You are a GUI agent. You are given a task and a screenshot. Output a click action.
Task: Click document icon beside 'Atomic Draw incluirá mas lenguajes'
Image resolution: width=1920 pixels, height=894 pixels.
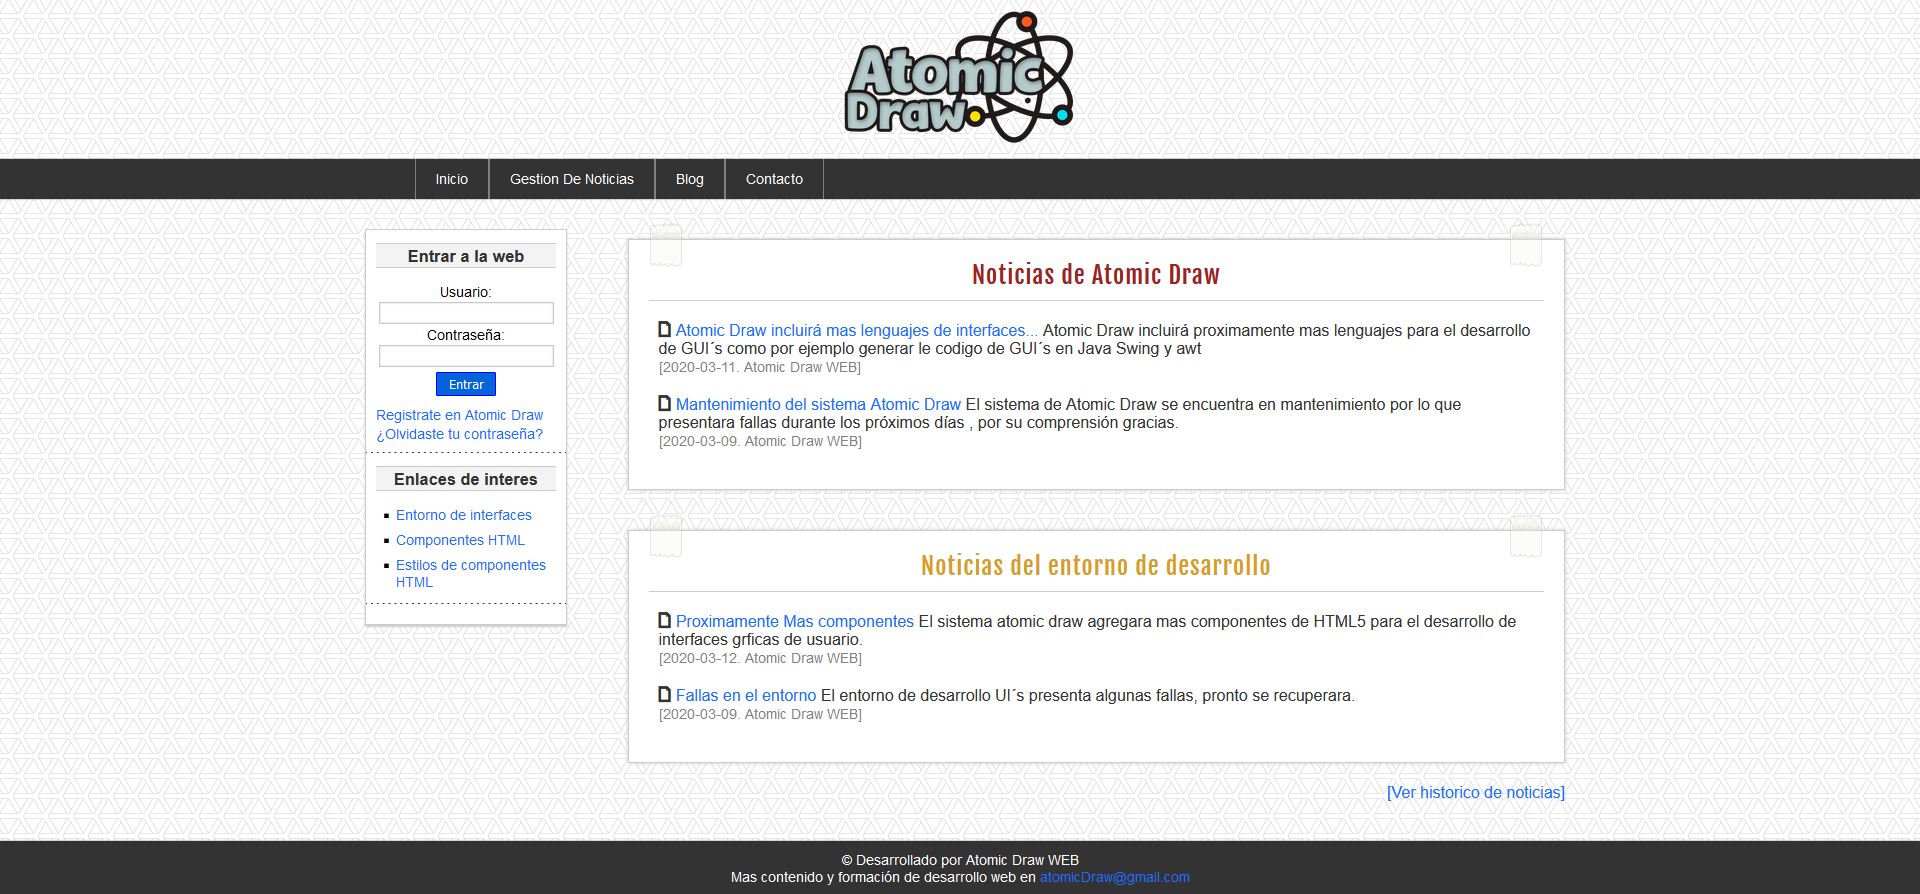point(665,329)
